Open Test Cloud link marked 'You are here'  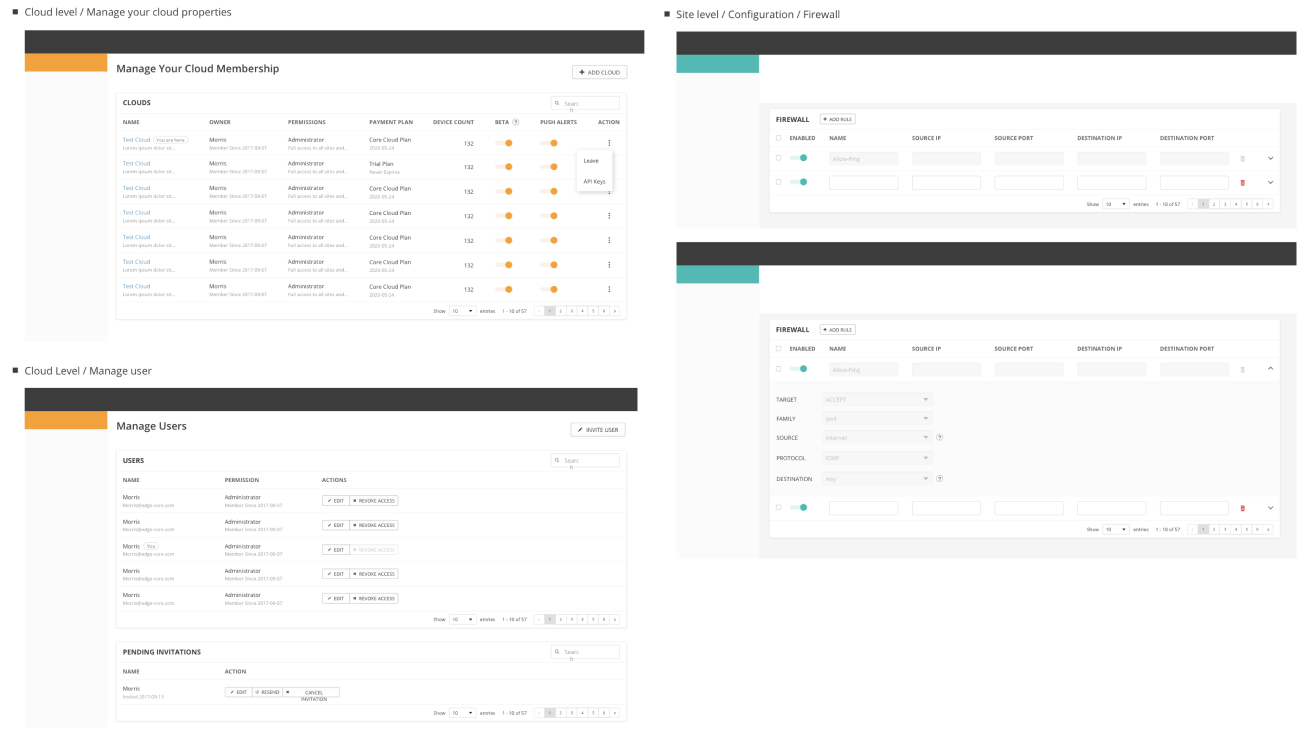coord(136,140)
